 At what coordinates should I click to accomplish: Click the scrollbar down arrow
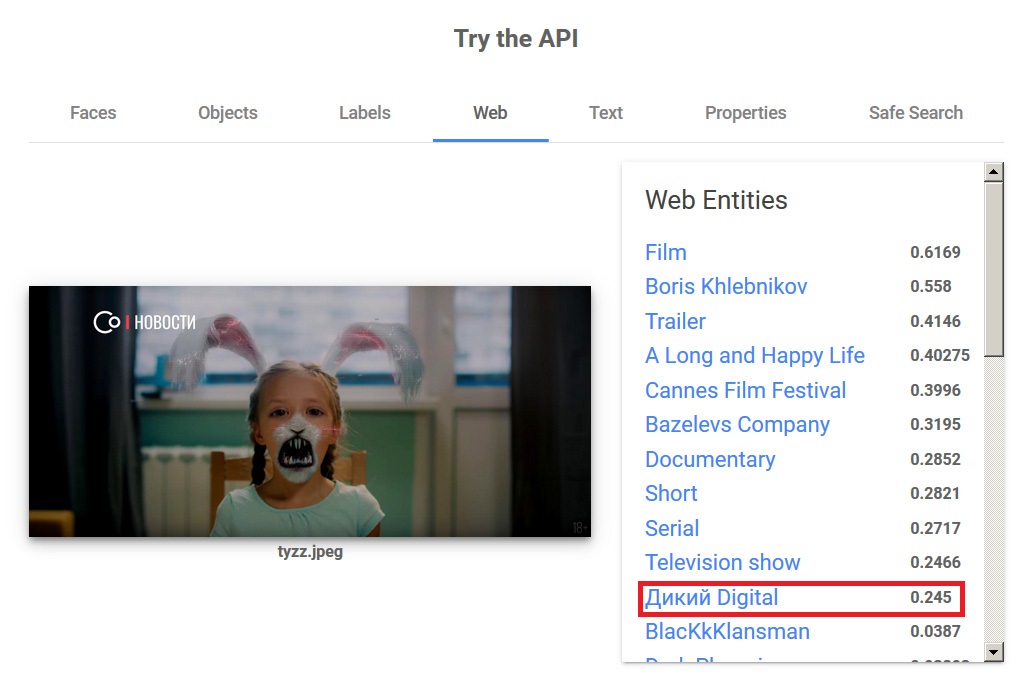point(993,652)
